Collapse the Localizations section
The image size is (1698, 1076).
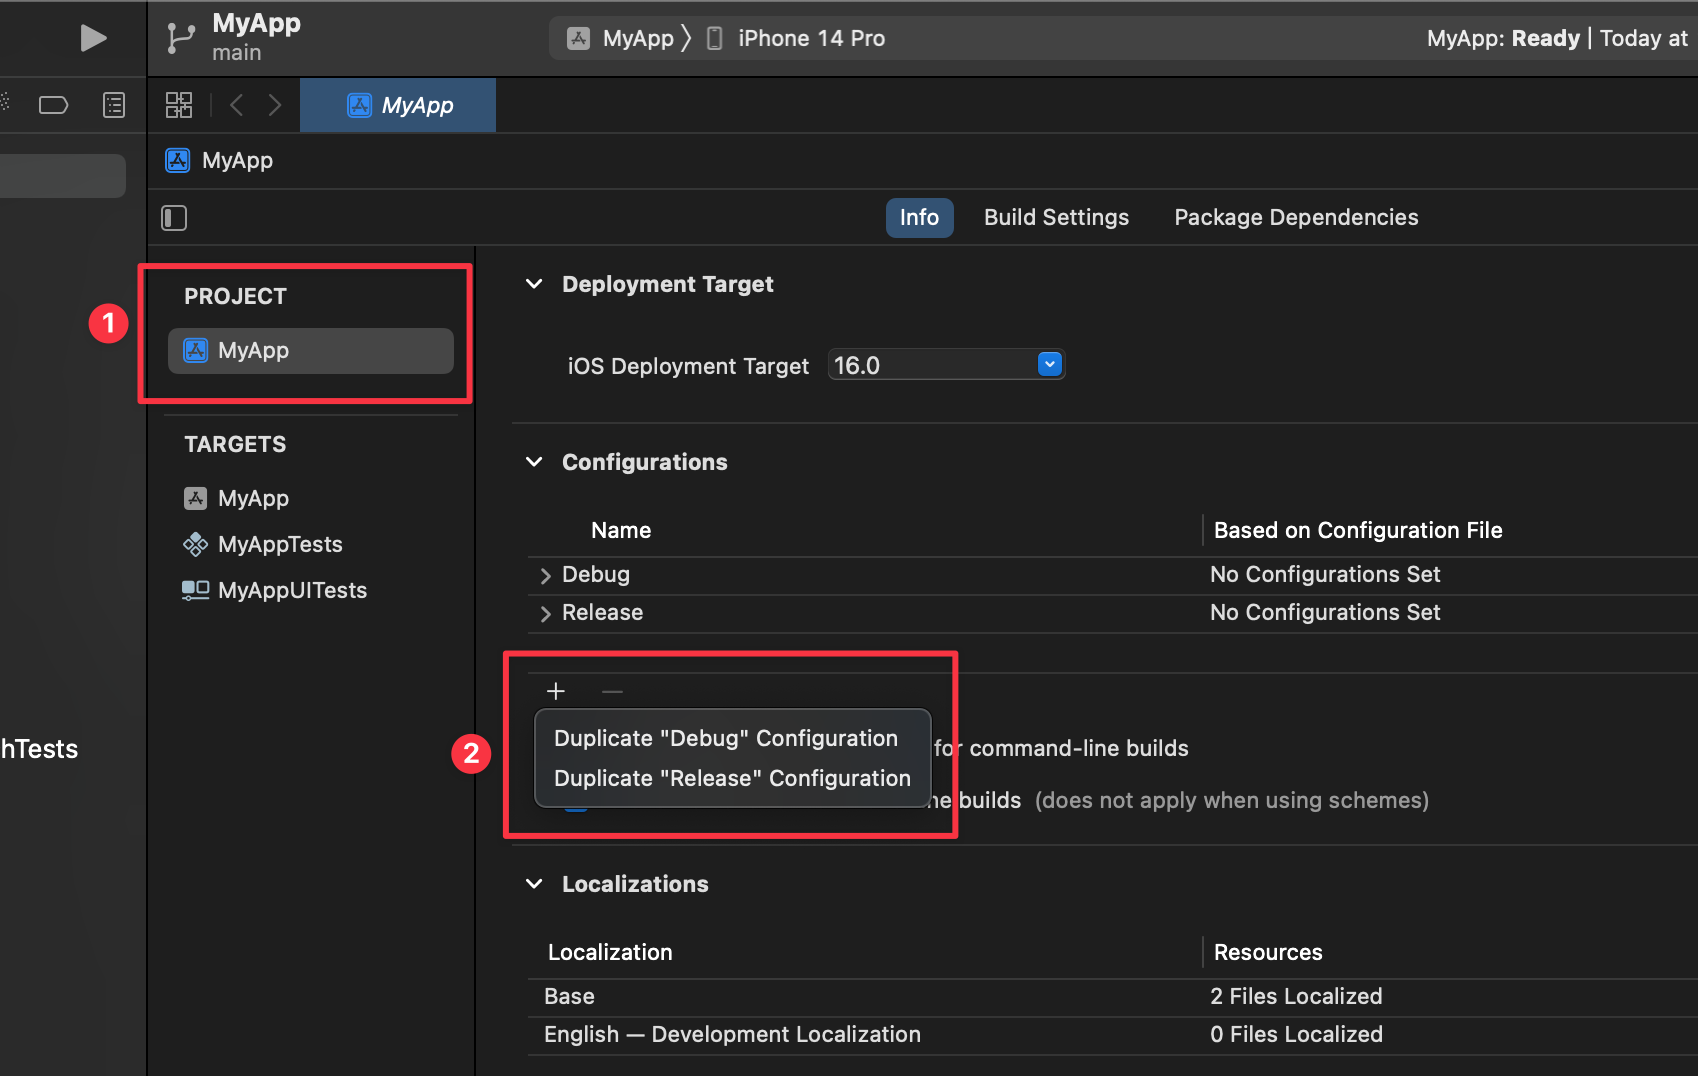click(x=535, y=884)
